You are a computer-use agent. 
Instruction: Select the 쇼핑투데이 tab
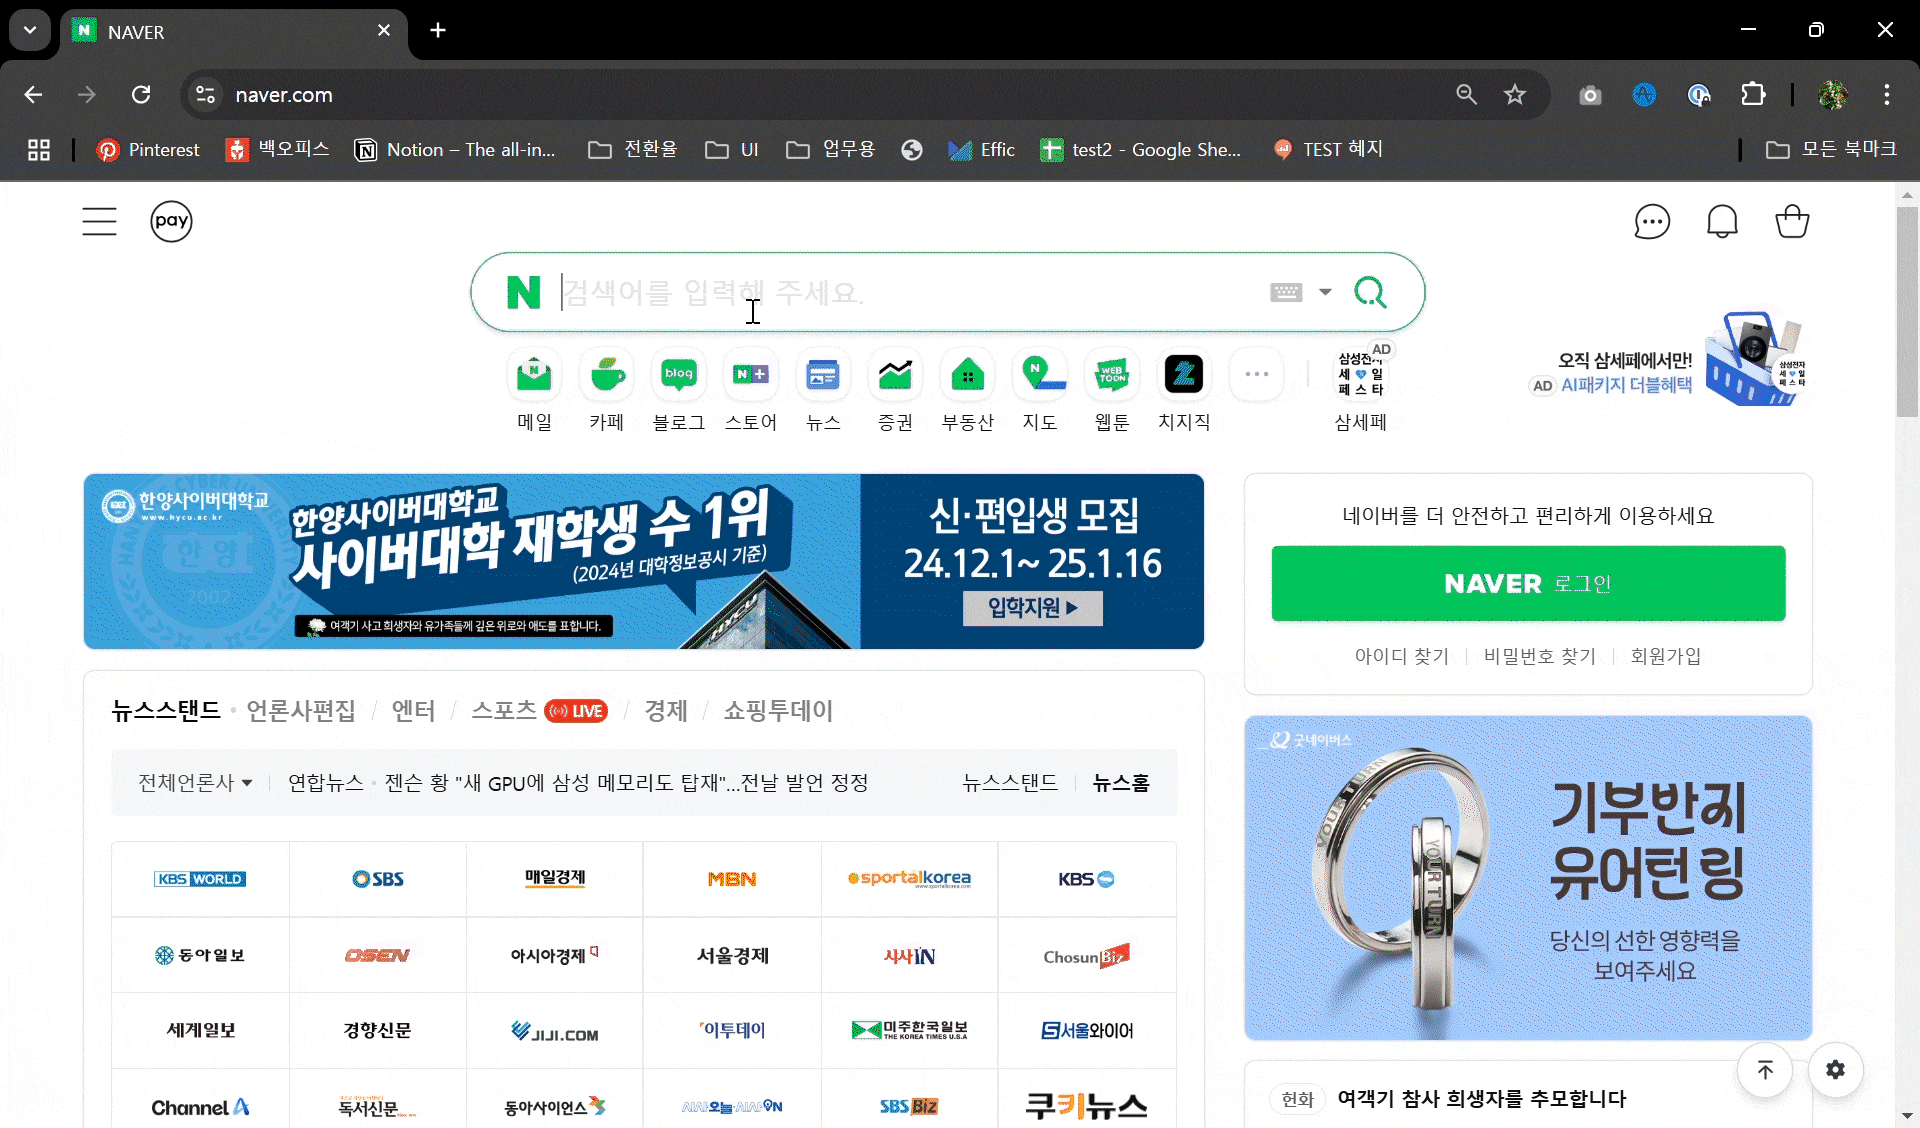[778, 710]
